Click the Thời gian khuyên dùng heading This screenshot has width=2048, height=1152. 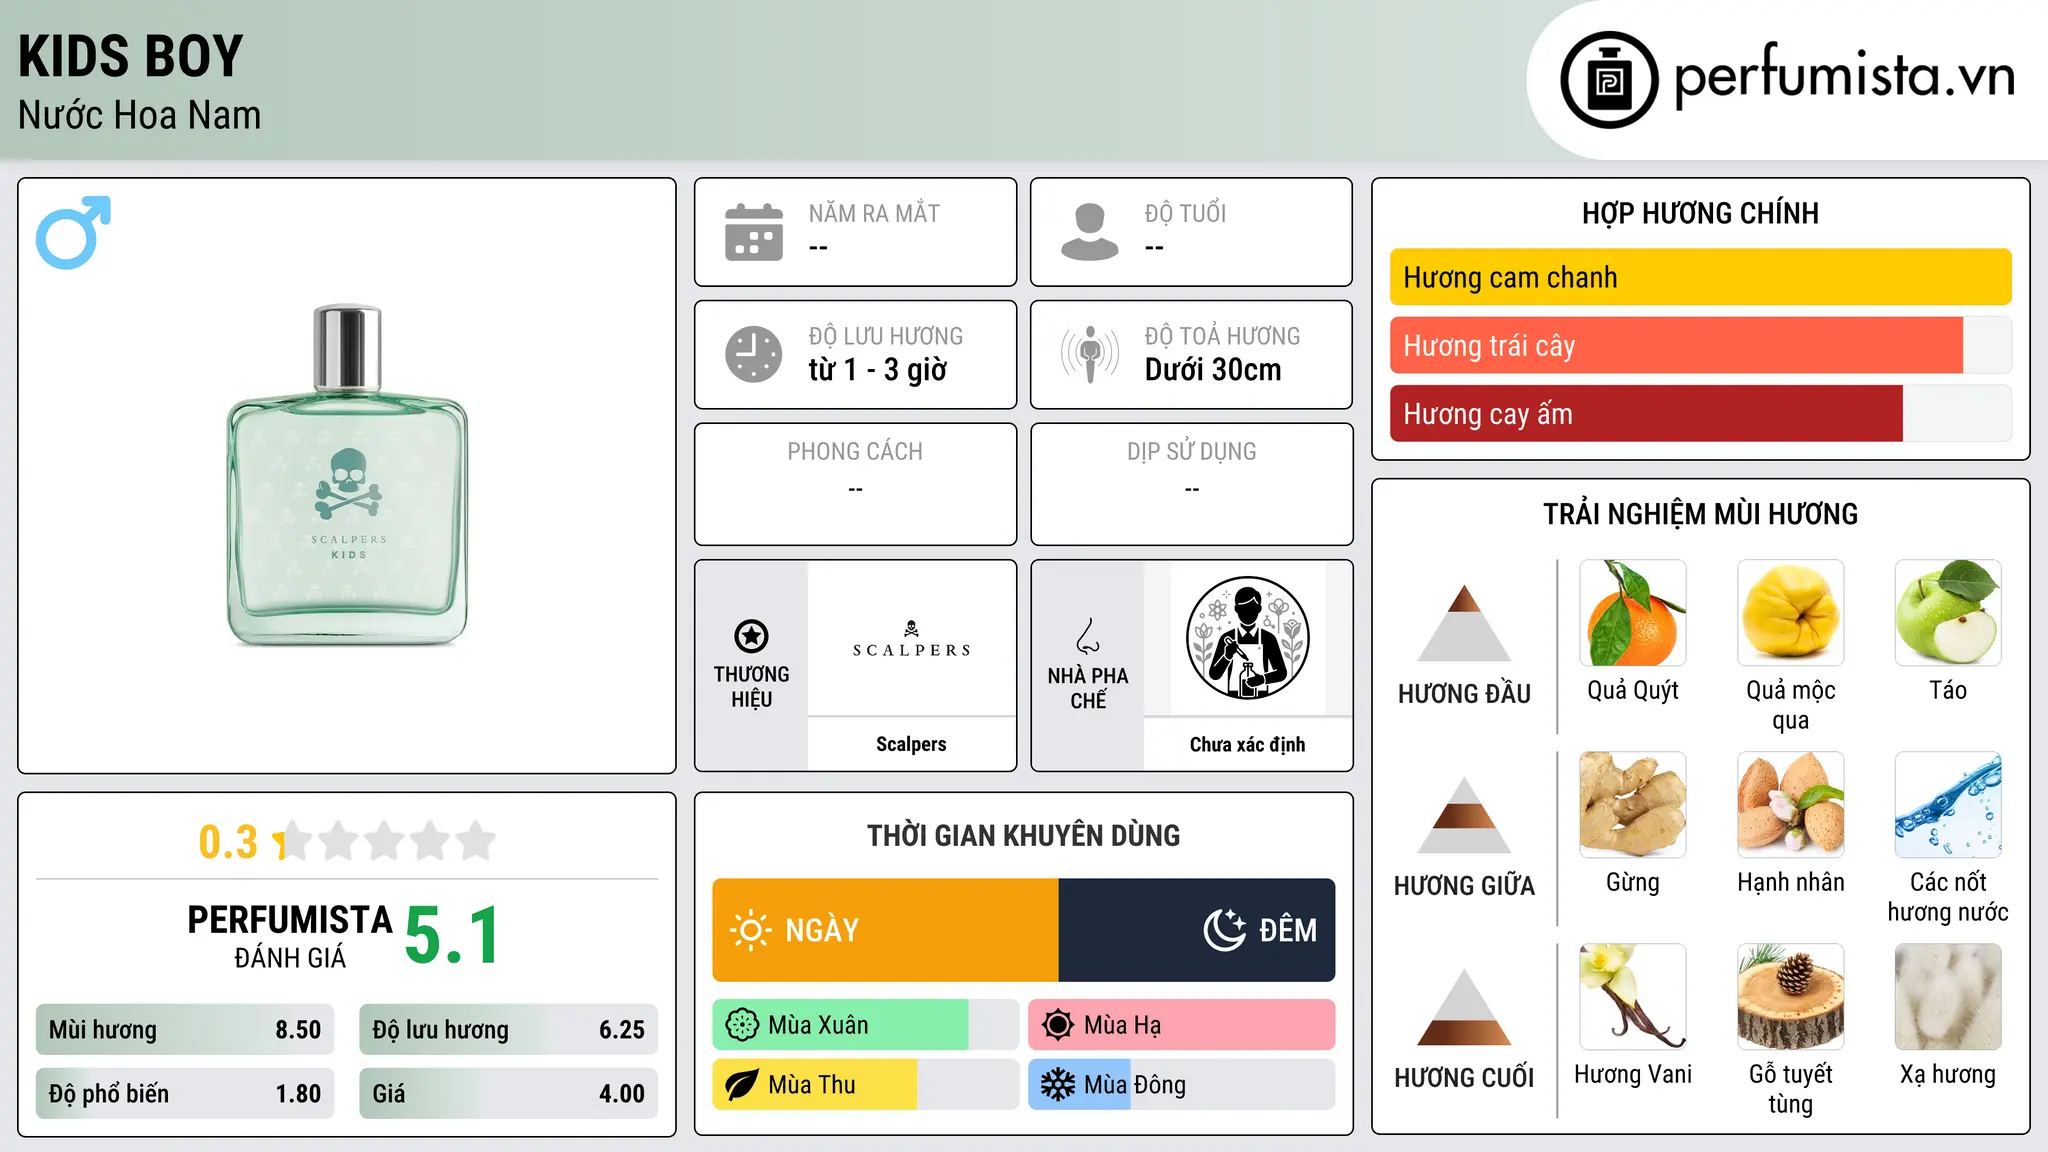pyautogui.click(x=1024, y=835)
